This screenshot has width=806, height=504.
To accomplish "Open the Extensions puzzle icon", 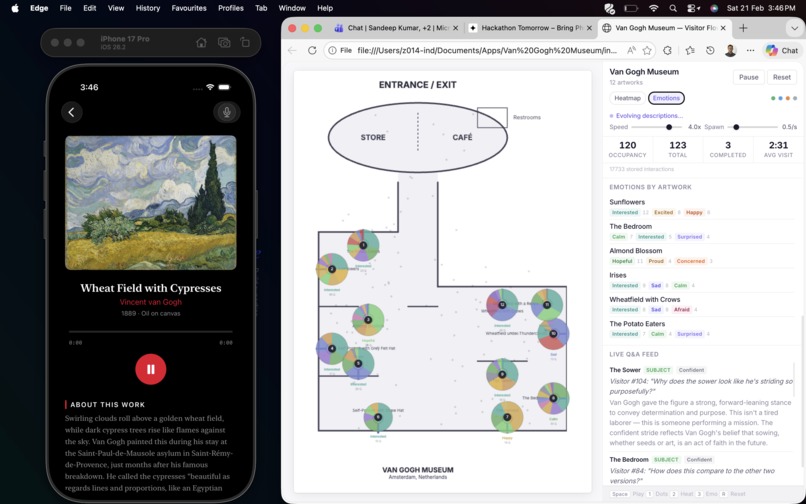I will (x=667, y=50).
